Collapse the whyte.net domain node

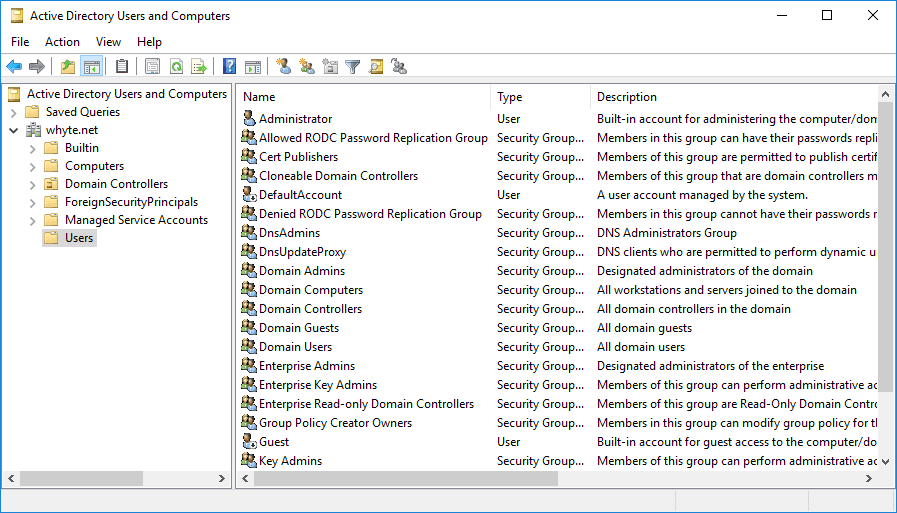tap(14, 130)
